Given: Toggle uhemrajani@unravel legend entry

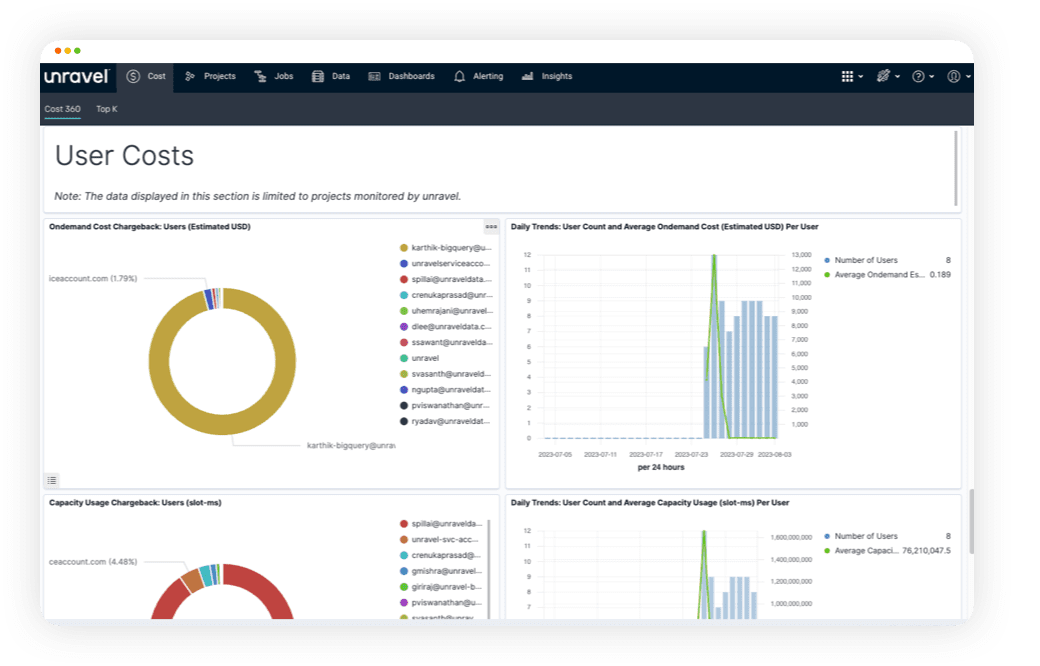Looking at the screenshot, I should pos(446,311).
